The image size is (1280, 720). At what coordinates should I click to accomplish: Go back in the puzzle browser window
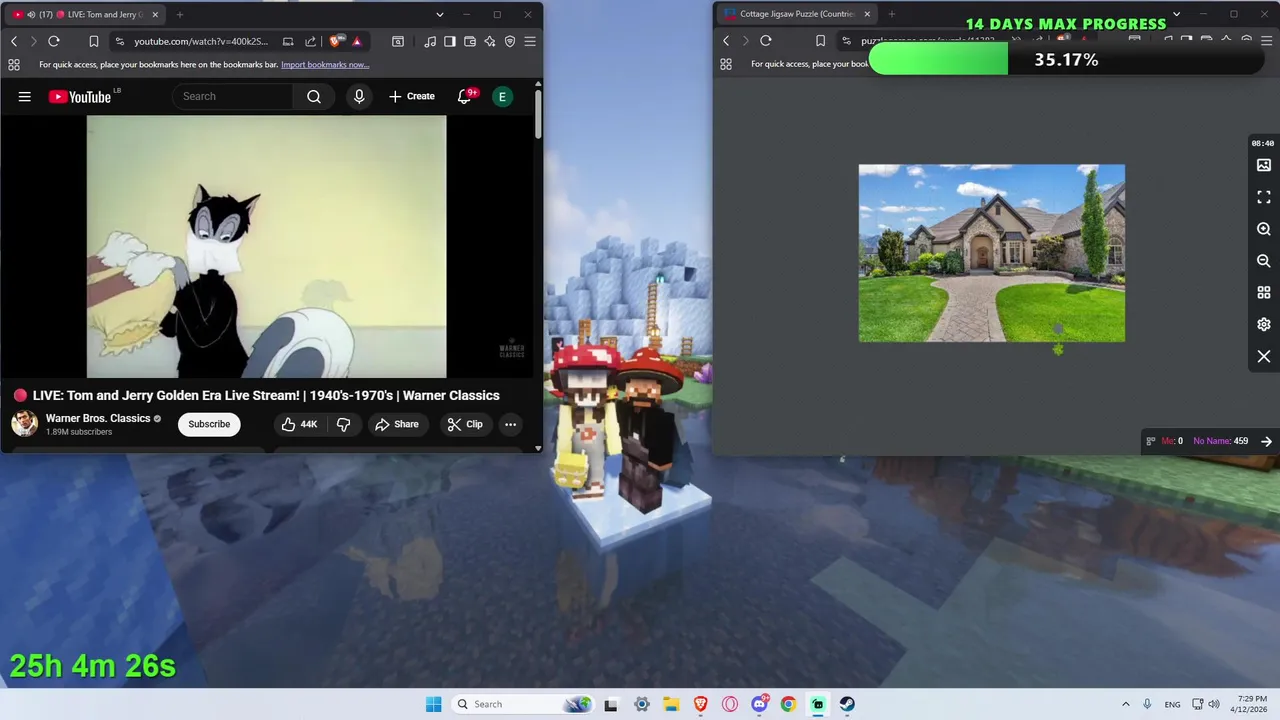[x=726, y=41]
